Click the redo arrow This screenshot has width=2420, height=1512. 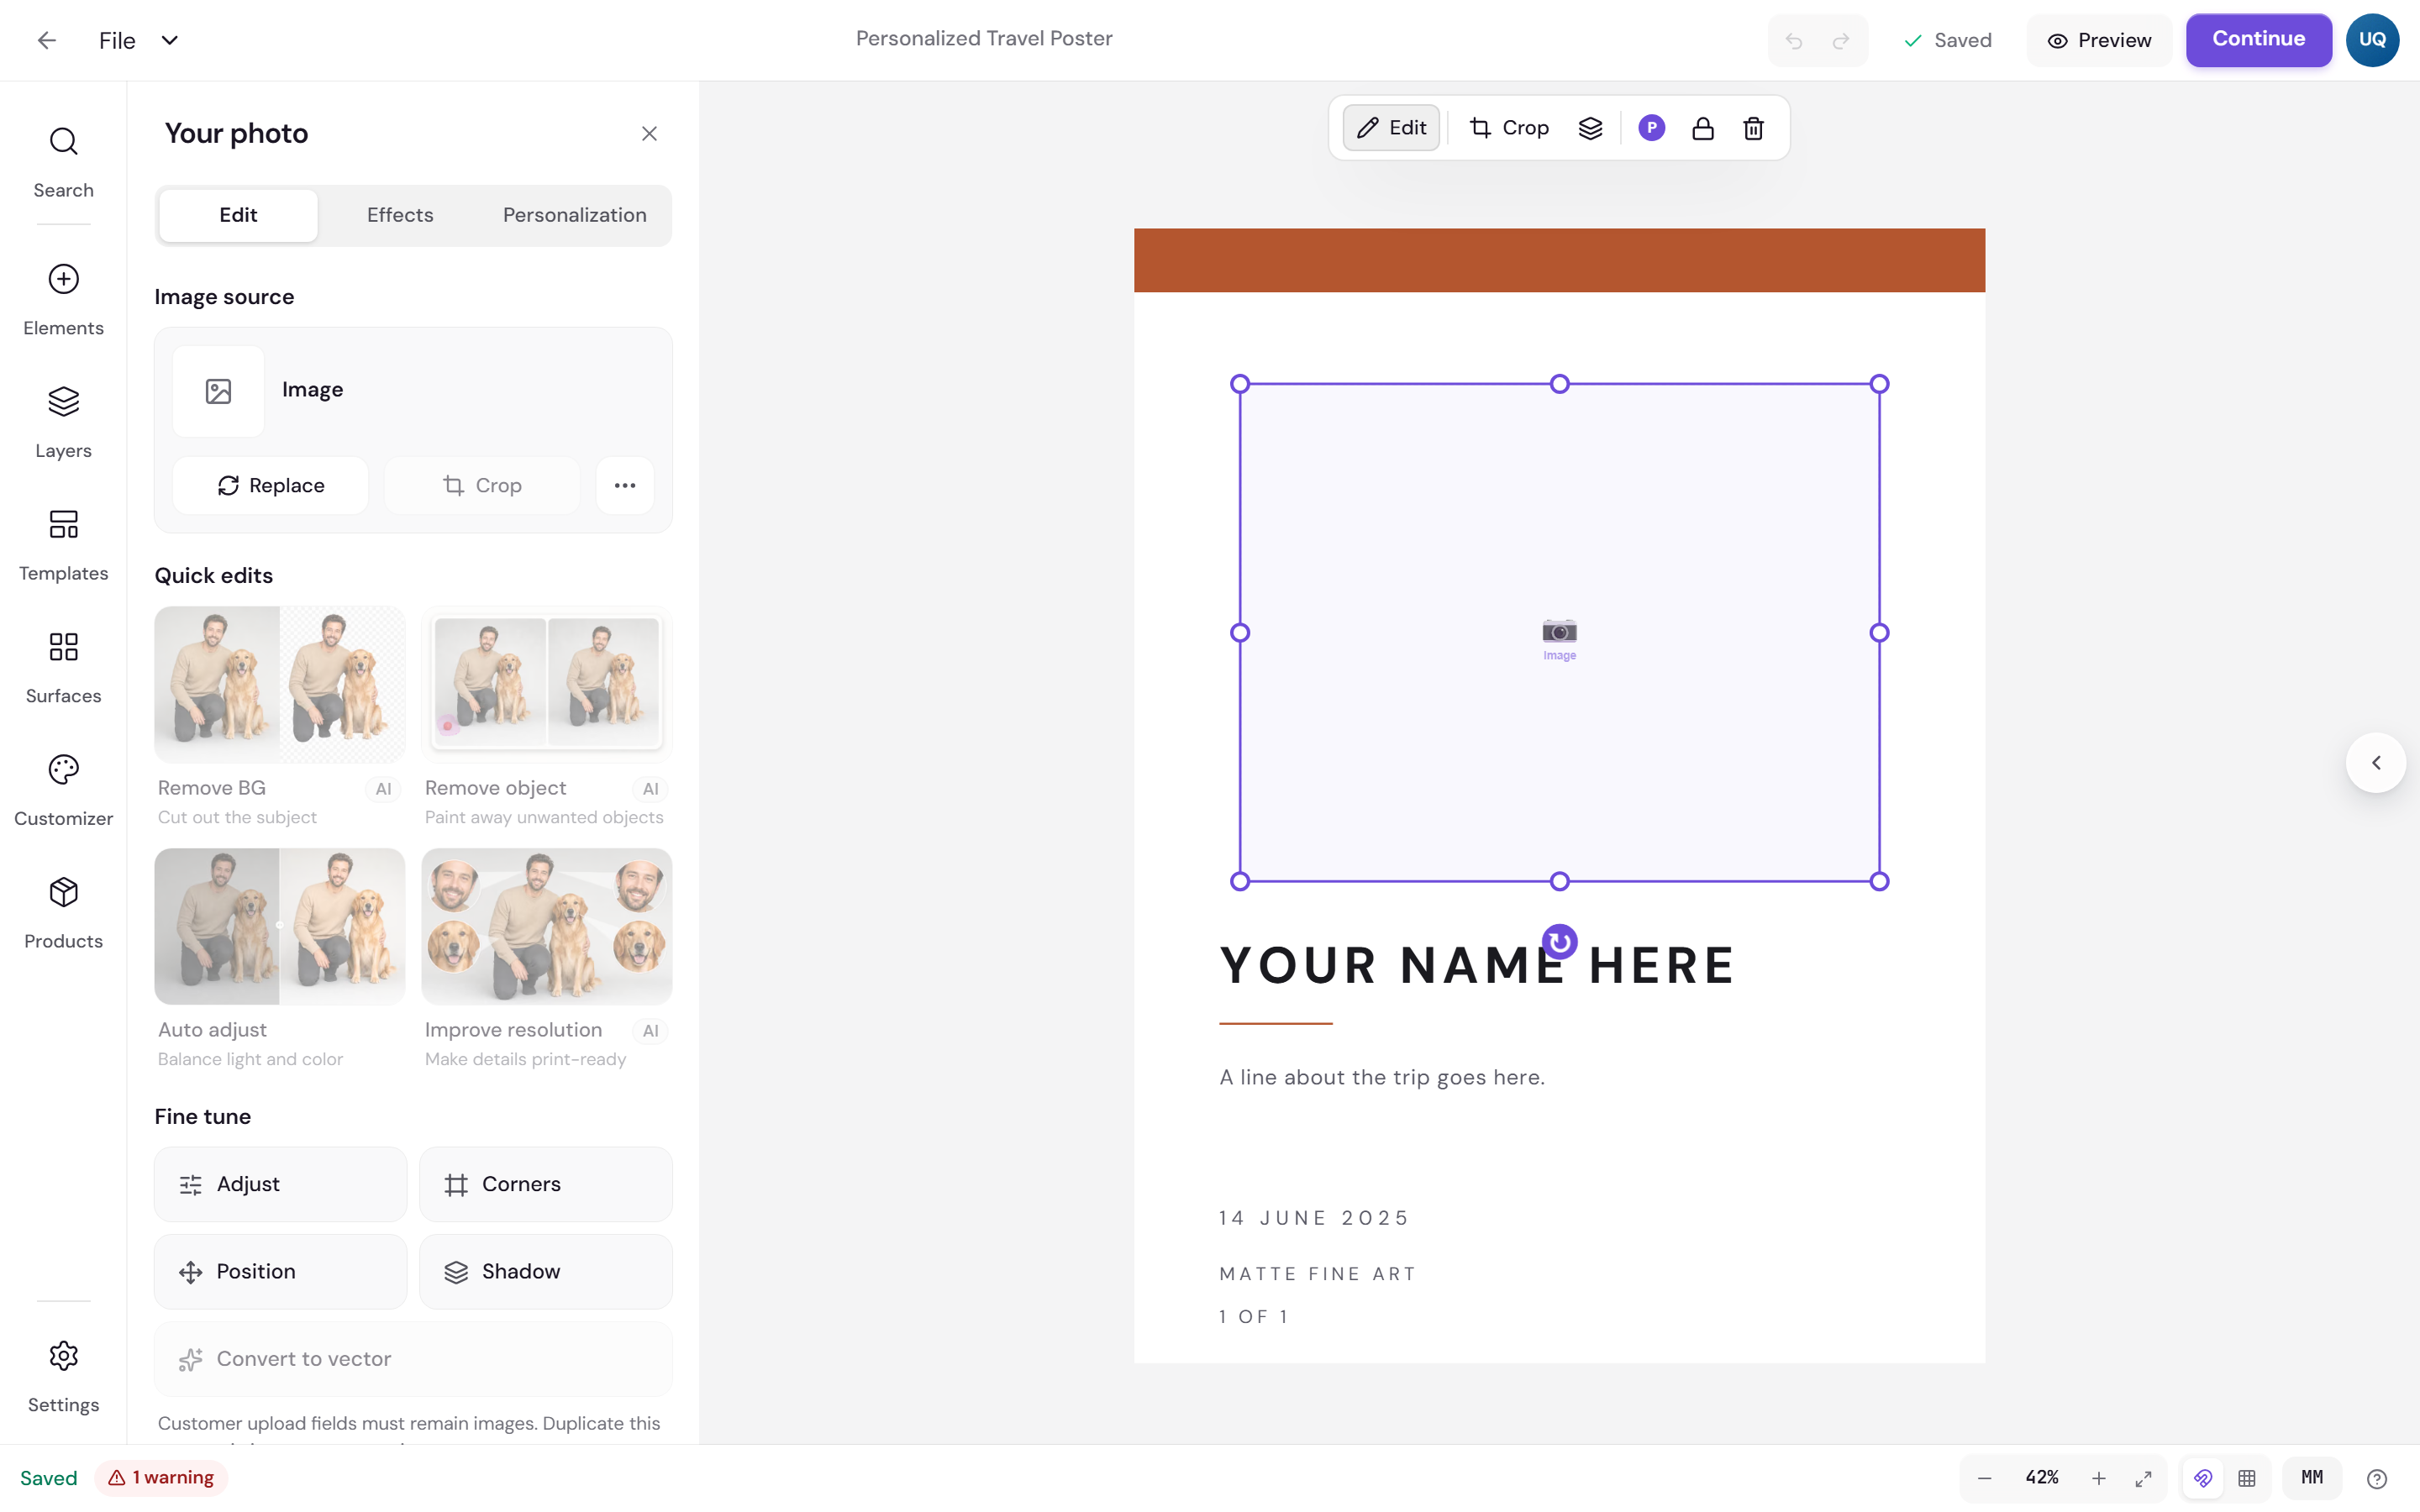click(1841, 41)
